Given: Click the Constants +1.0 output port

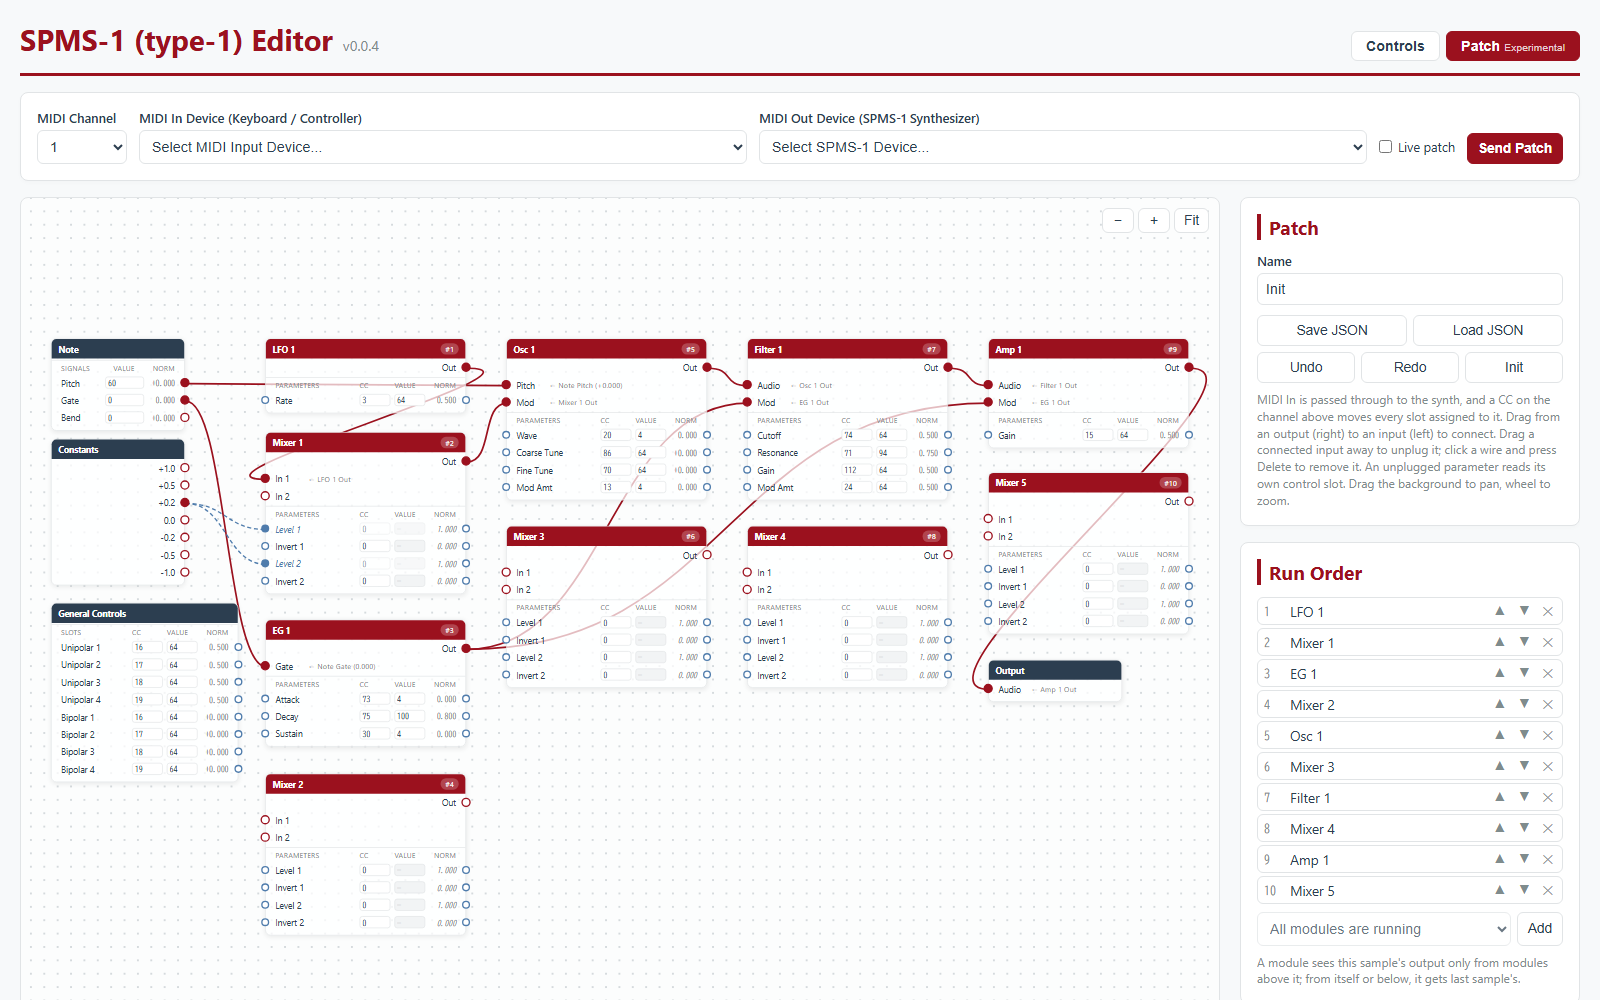Looking at the screenshot, I should [185, 468].
